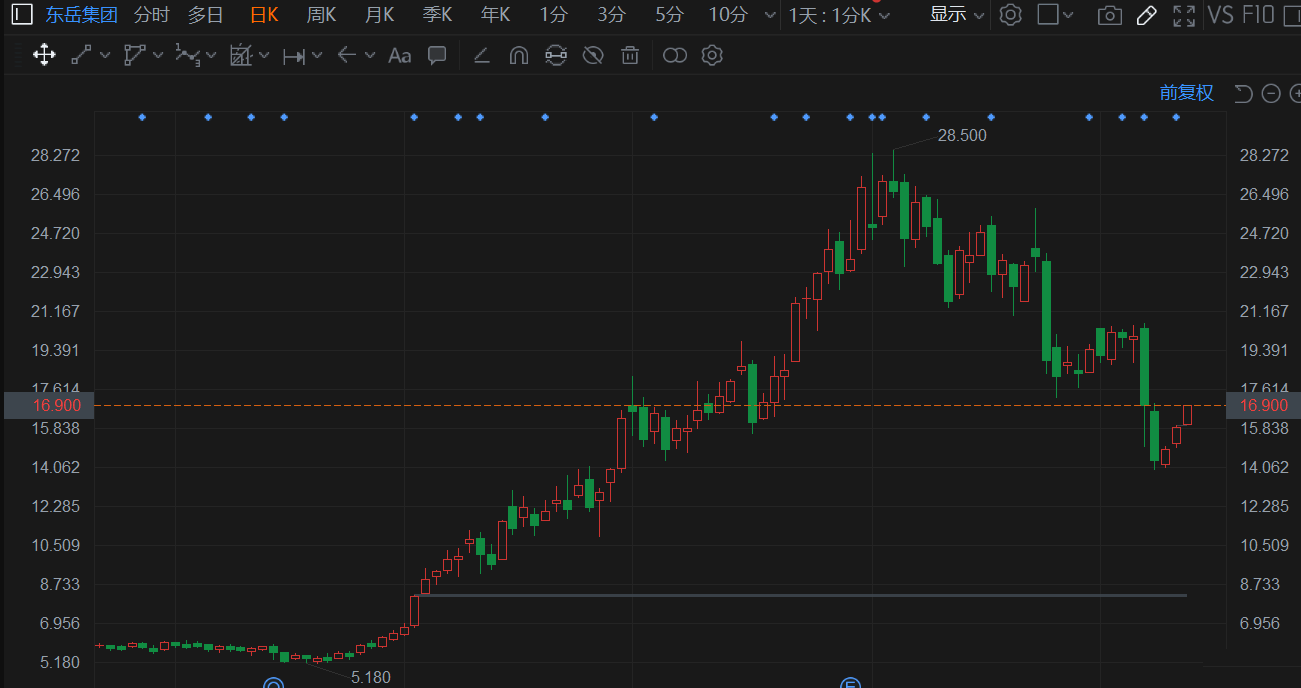Image resolution: width=1301 pixels, height=688 pixels.
Task: Open the 显示 display dropdown
Action: (956, 15)
